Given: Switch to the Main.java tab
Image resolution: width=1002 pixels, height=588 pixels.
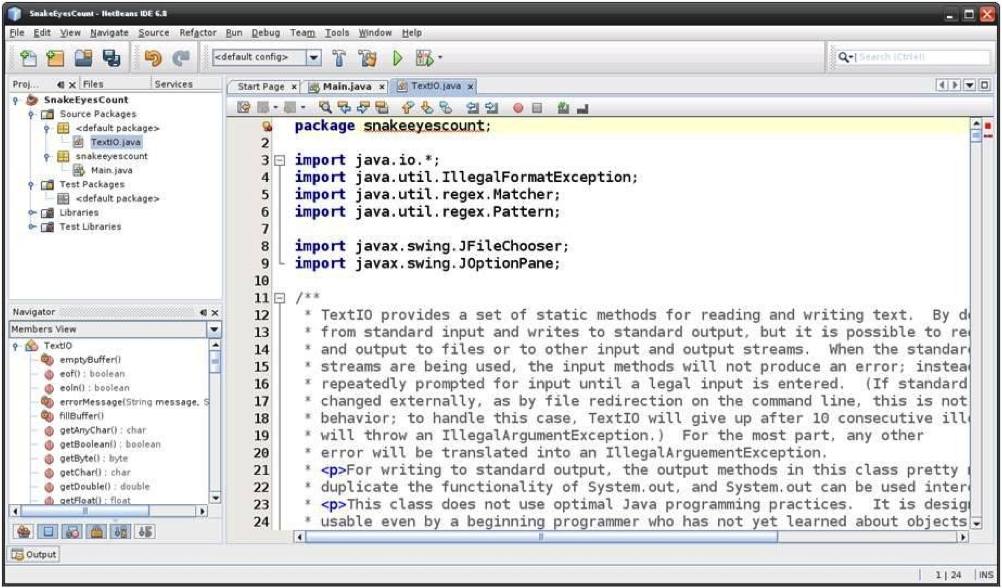Looking at the screenshot, I should [x=345, y=88].
